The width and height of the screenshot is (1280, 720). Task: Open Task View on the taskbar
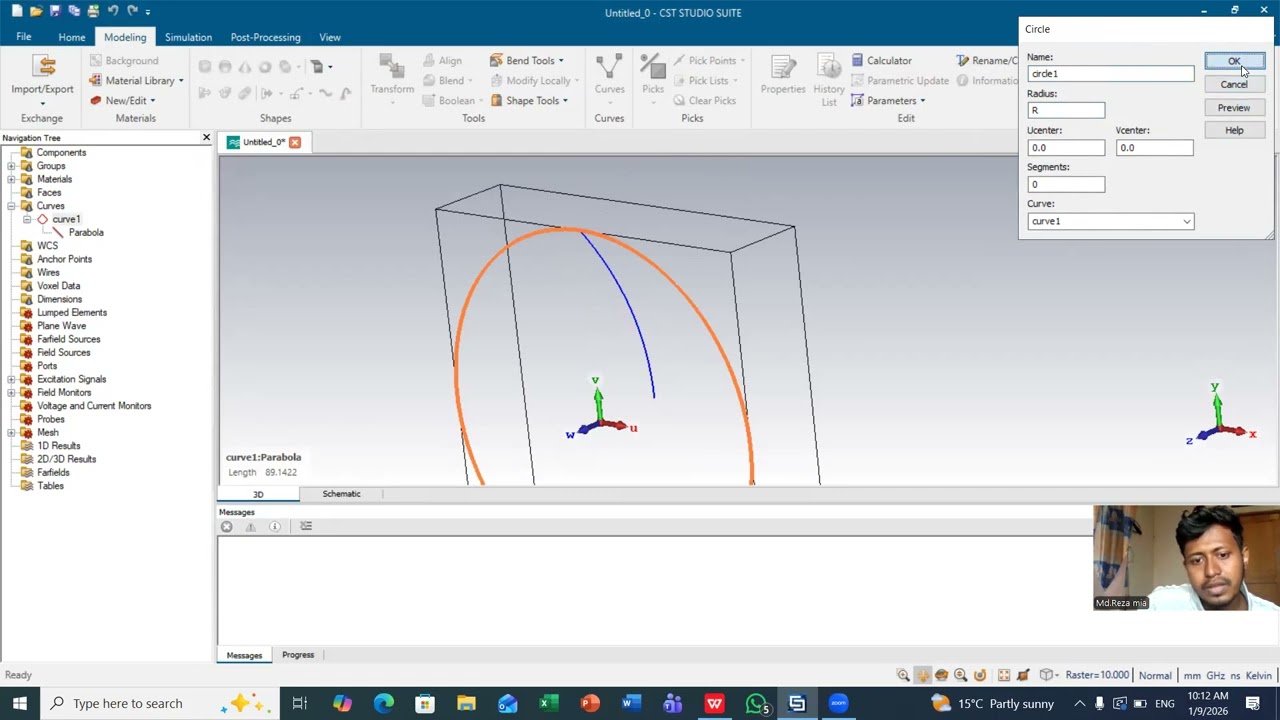299,703
